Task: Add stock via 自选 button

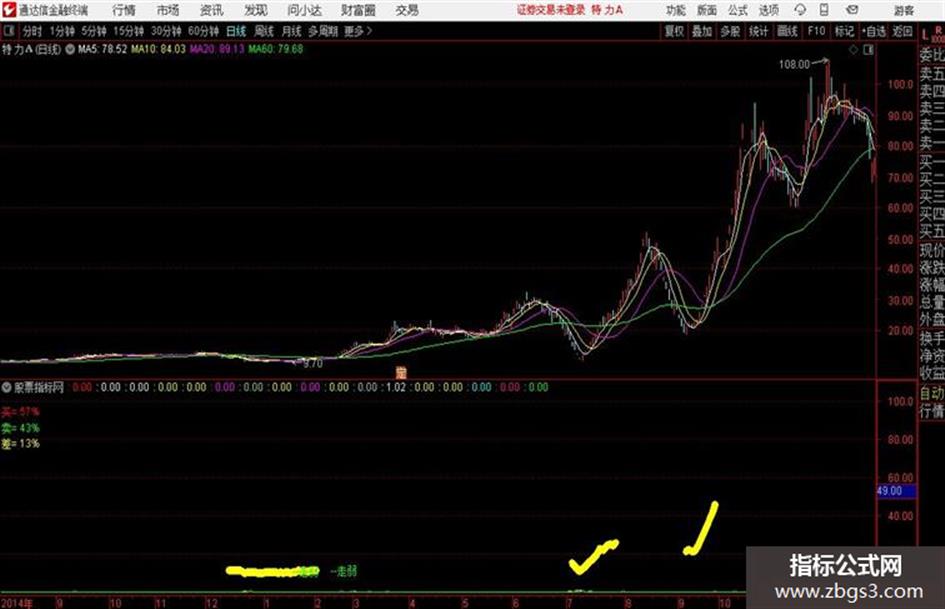Action: [x=874, y=31]
